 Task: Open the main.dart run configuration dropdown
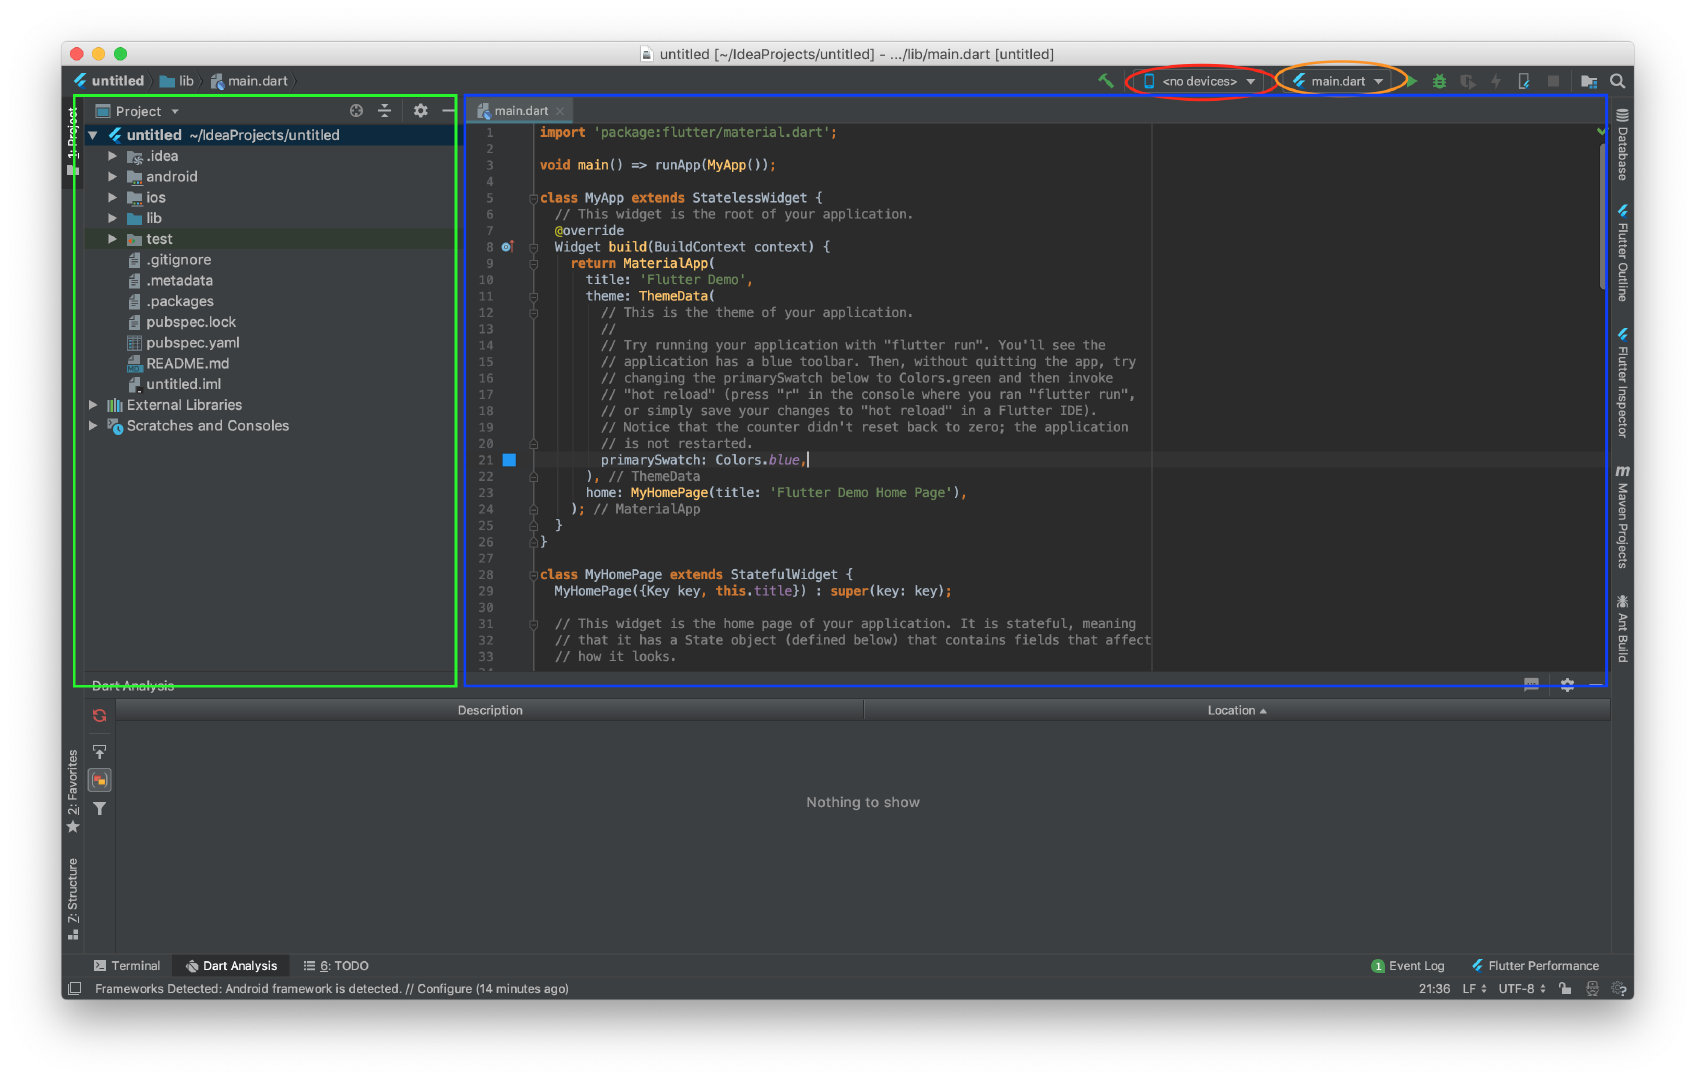click(1338, 81)
